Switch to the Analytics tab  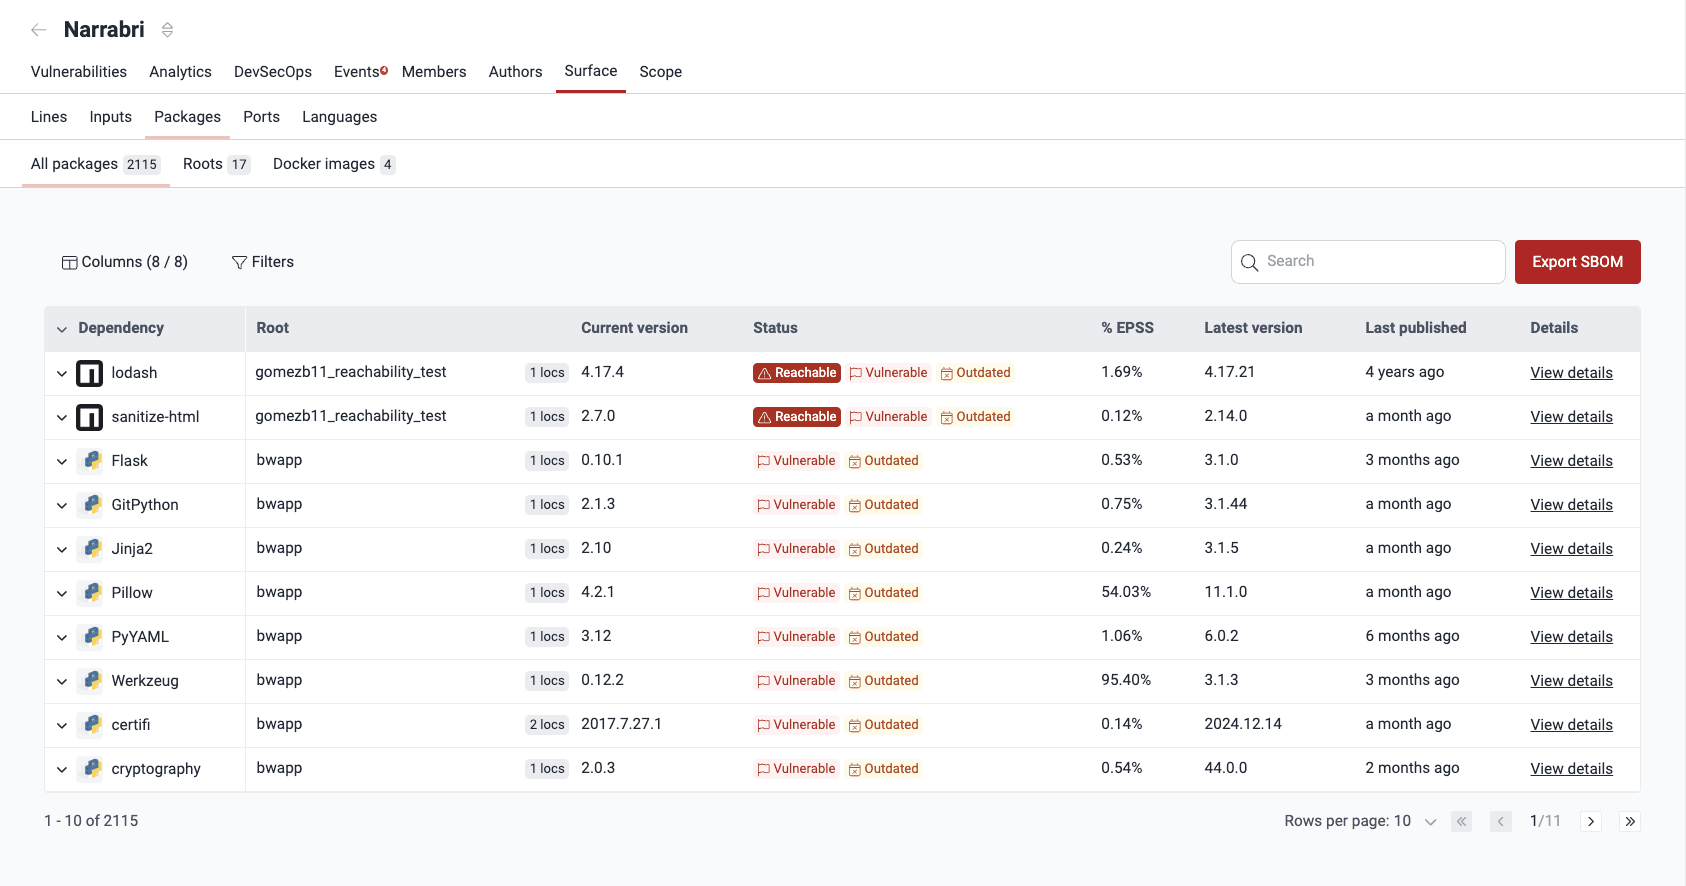(180, 72)
